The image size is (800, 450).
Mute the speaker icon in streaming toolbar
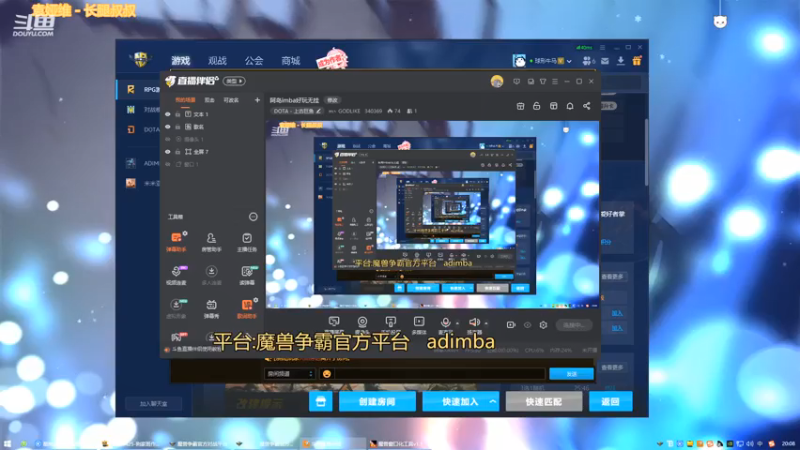point(474,324)
